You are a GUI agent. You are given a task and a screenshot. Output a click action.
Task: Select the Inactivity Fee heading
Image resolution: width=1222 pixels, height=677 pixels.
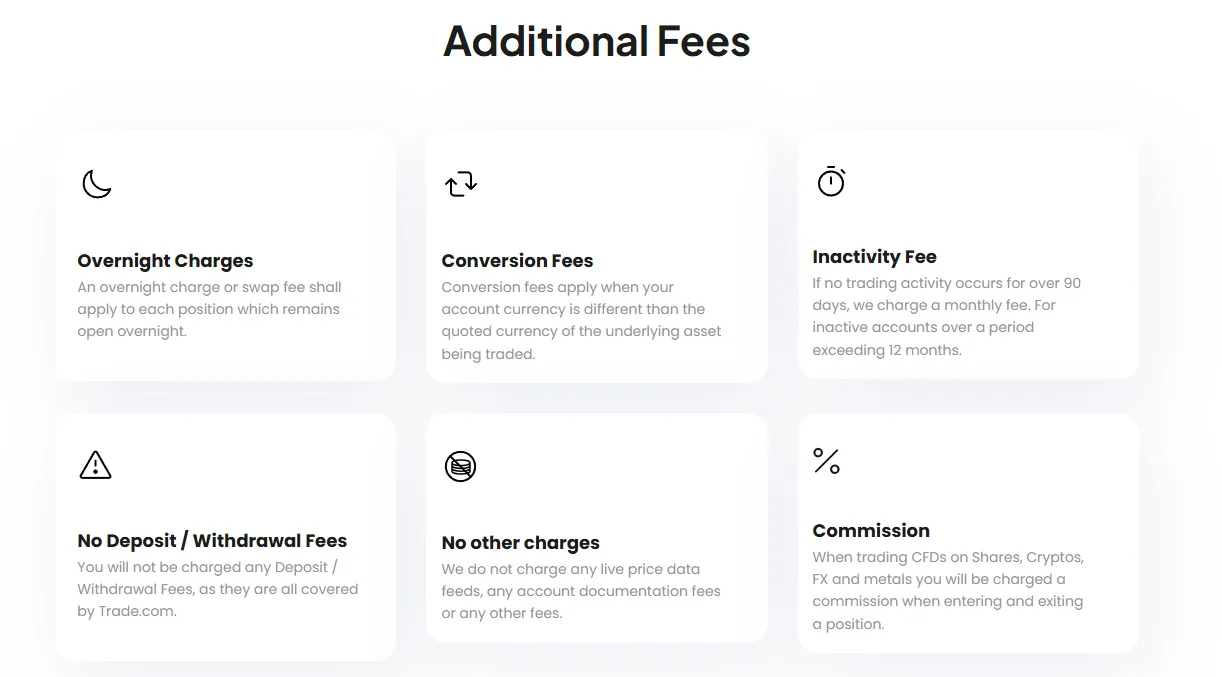pos(874,257)
